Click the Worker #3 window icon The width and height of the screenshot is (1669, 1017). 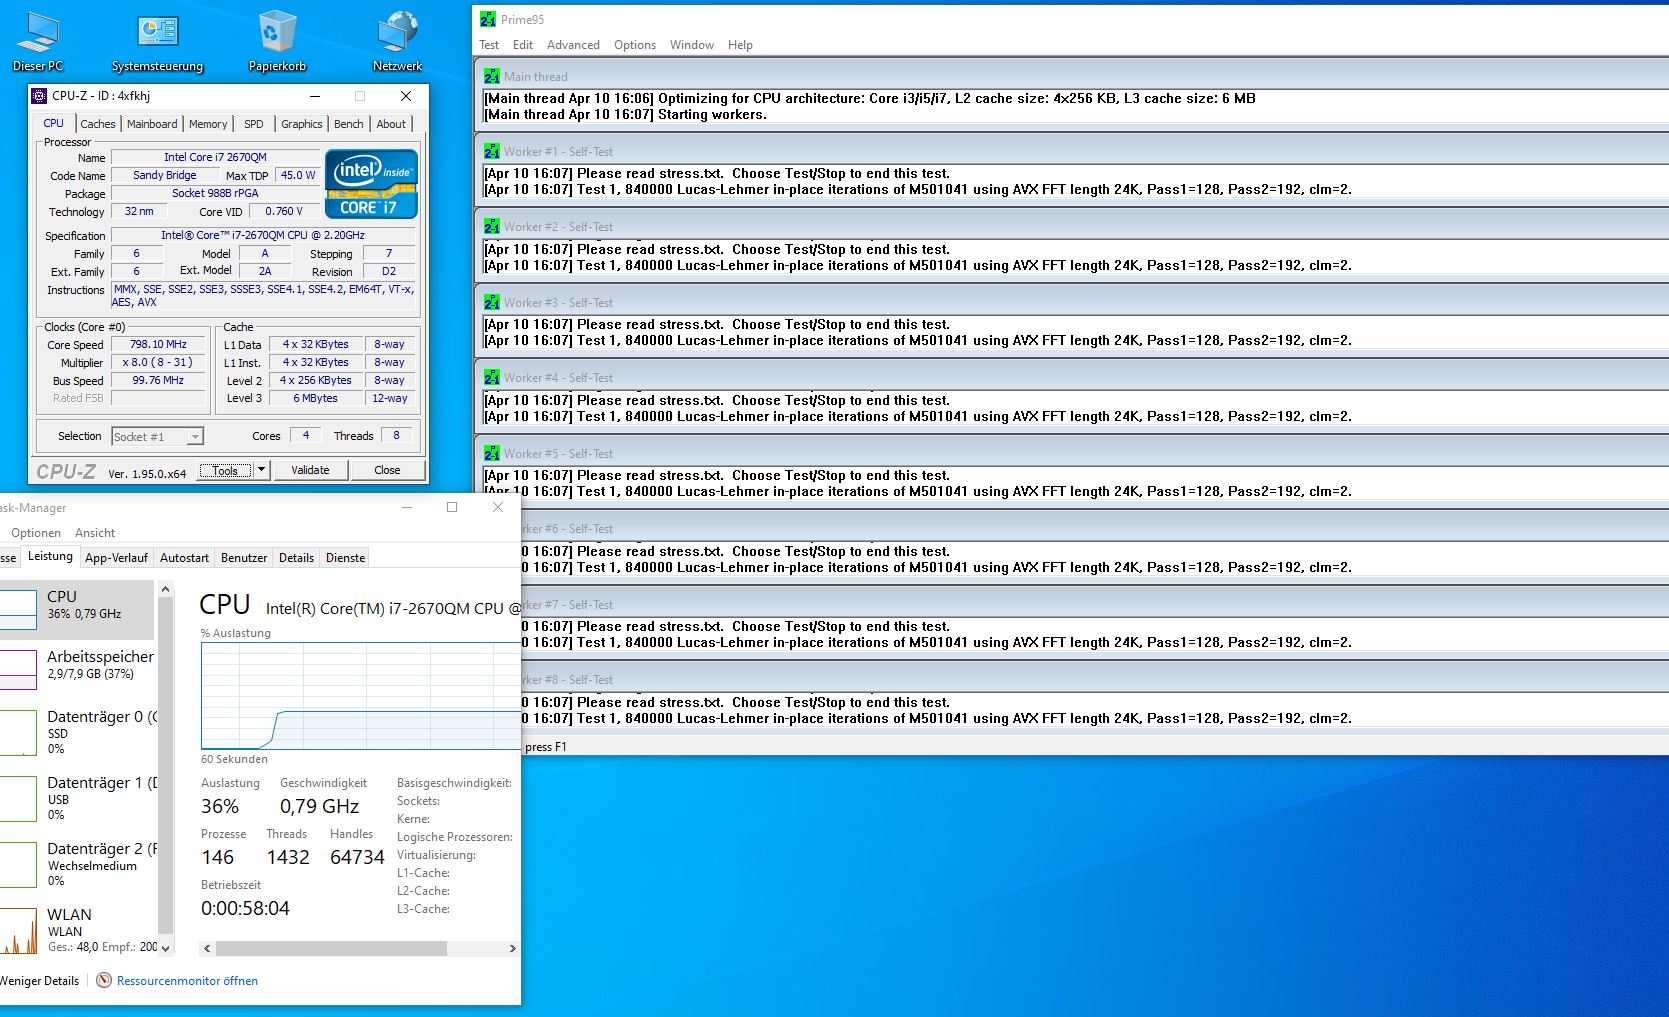point(492,302)
